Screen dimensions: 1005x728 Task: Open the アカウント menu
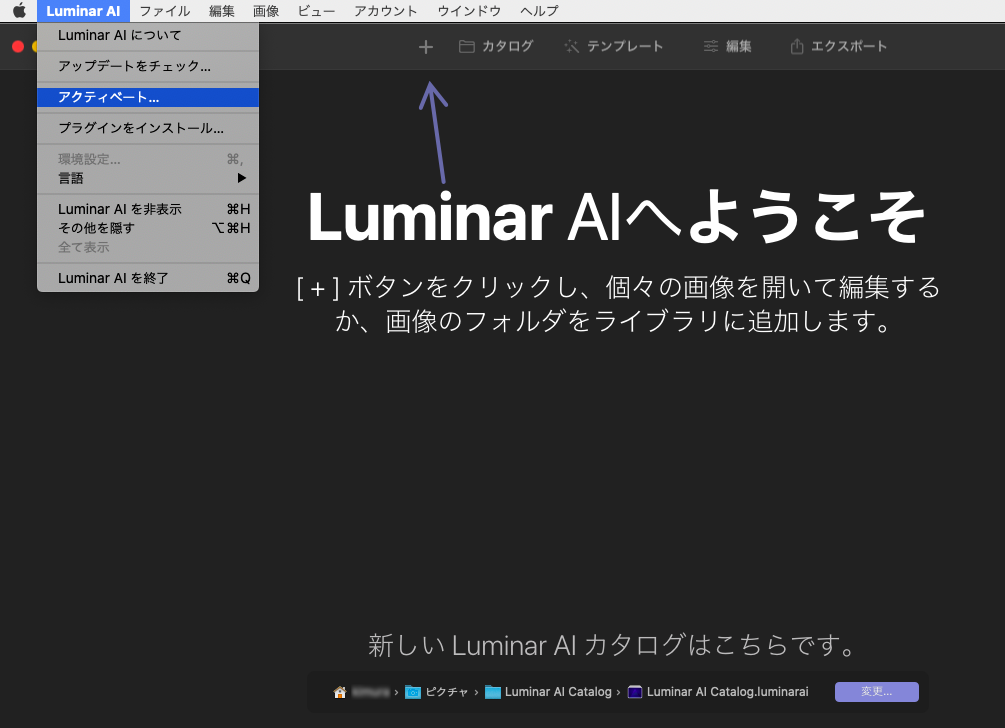[385, 11]
